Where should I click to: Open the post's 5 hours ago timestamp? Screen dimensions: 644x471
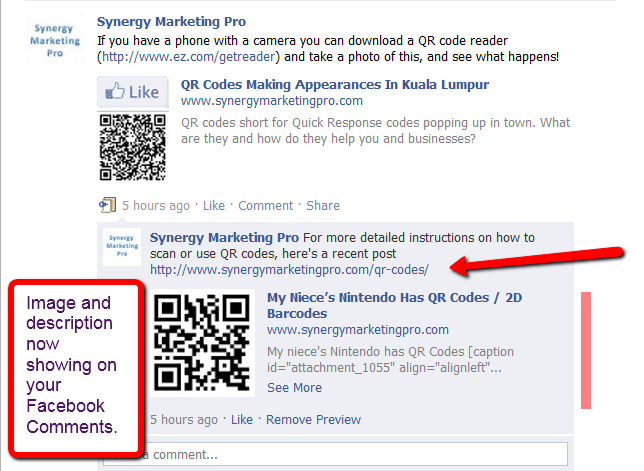156,206
